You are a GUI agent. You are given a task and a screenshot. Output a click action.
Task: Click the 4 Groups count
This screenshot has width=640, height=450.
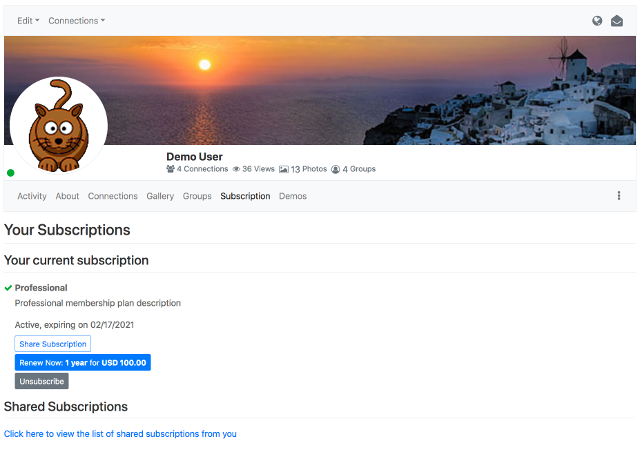coord(359,169)
